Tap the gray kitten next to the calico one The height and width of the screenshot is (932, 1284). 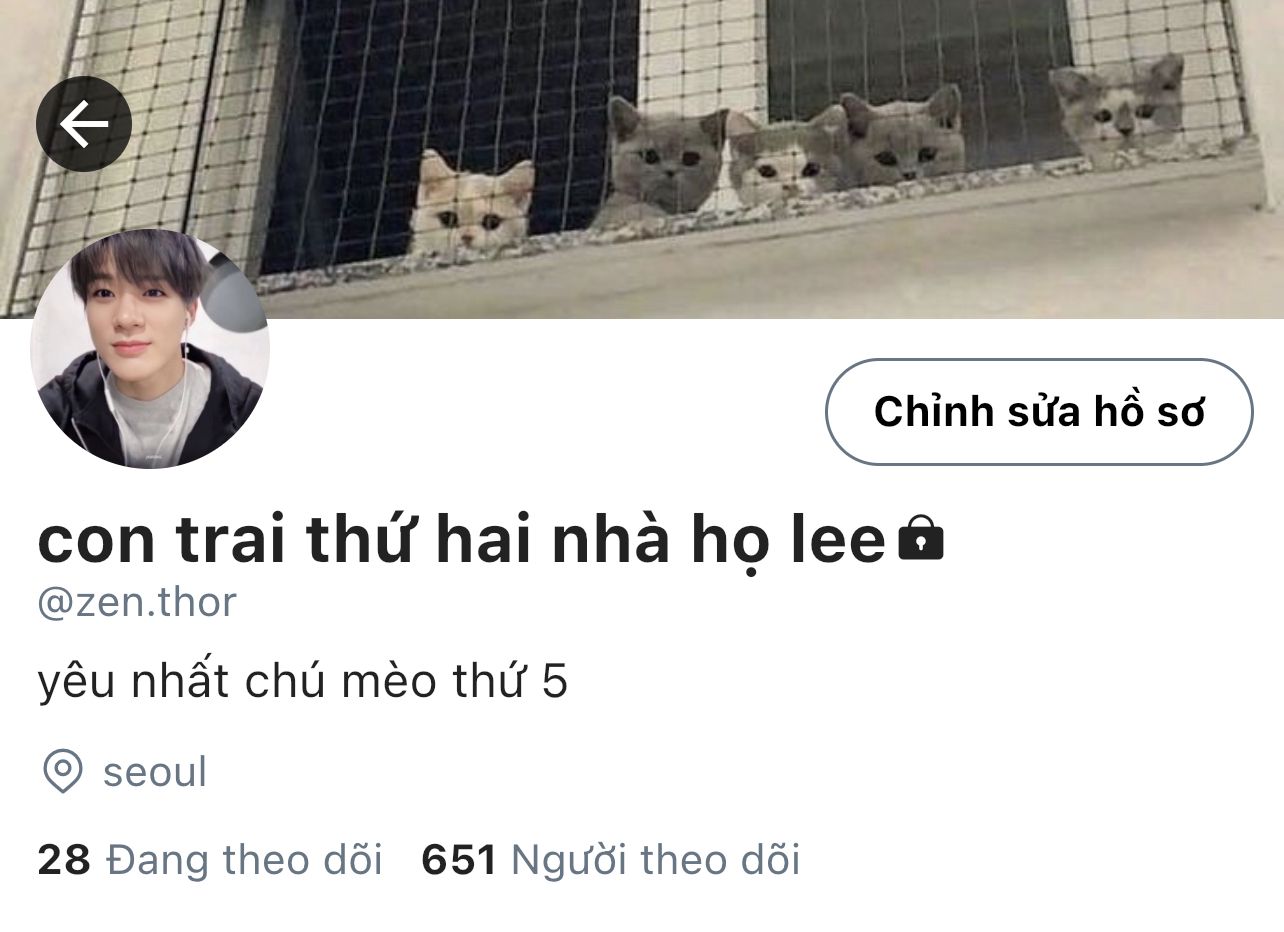(903, 135)
